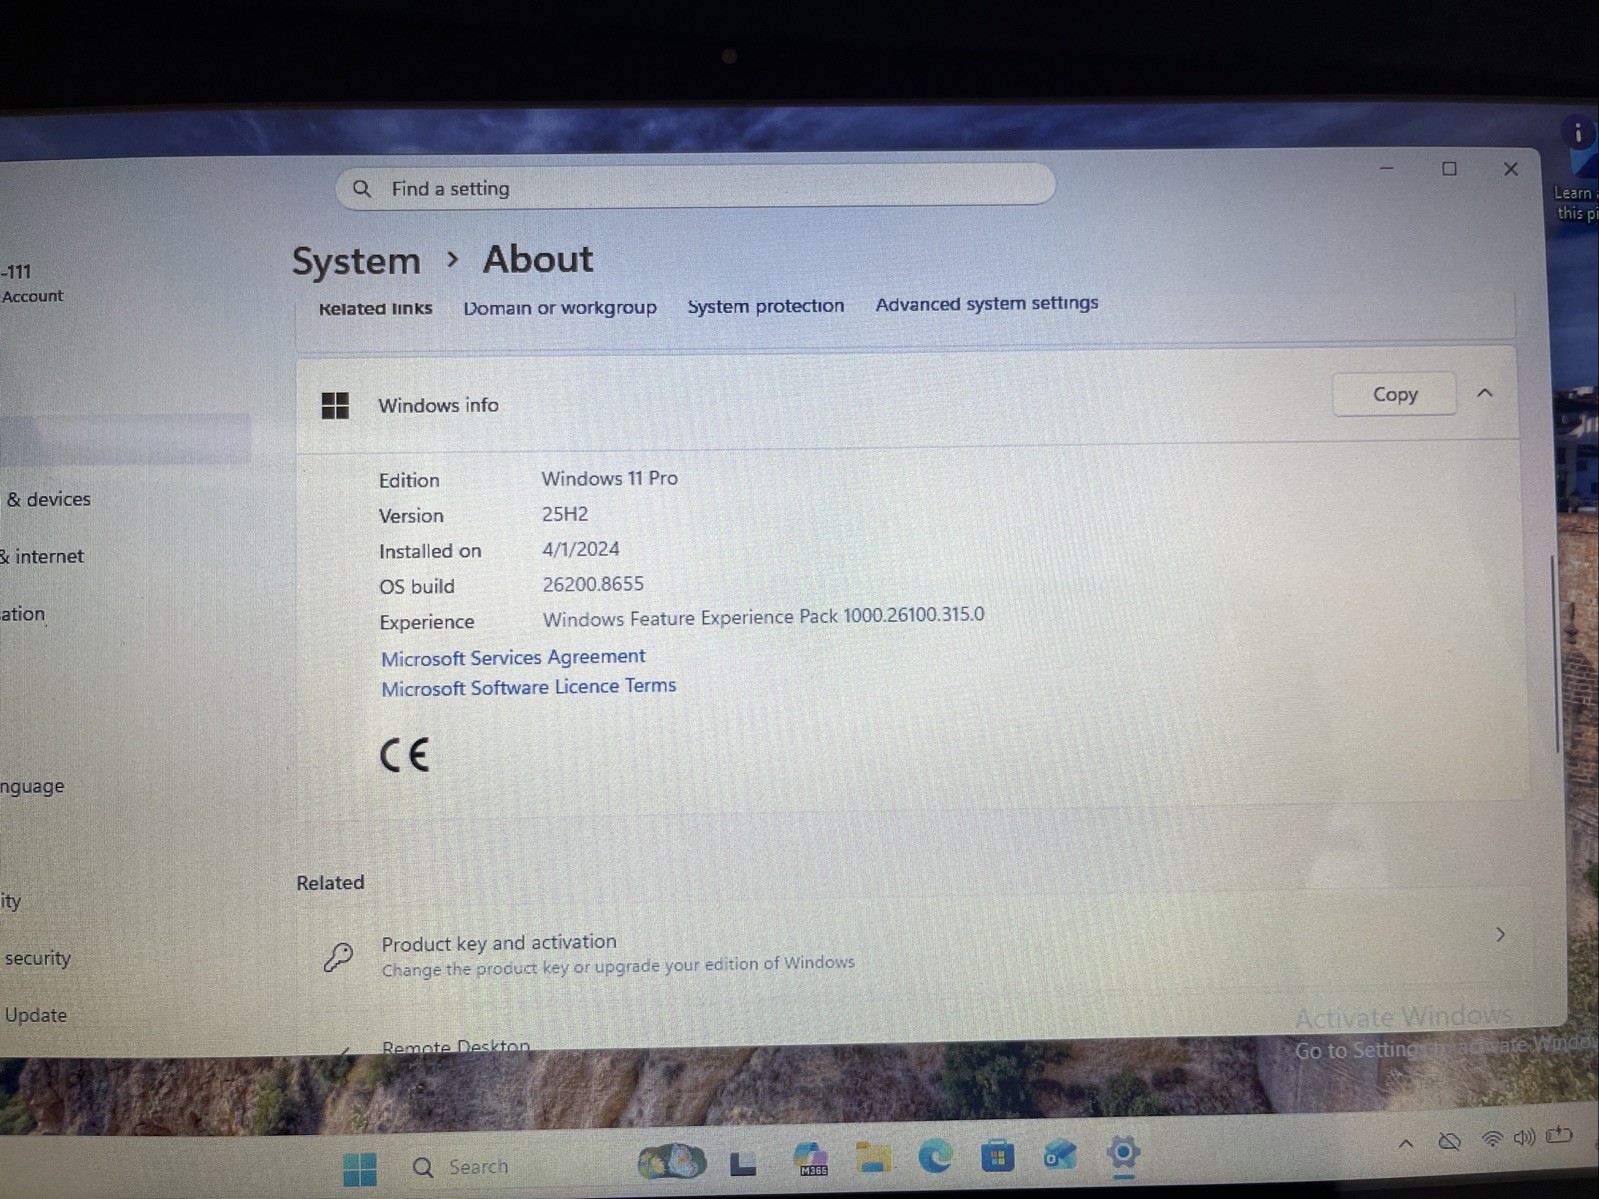Open Microsoft Software Licence Terms link
This screenshot has width=1599, height=1199.
(x=529, y=687)
